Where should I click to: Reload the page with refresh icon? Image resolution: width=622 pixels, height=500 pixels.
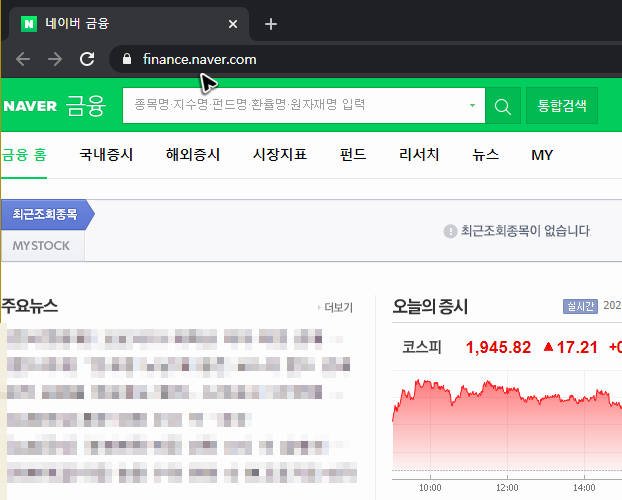(87, 60)
